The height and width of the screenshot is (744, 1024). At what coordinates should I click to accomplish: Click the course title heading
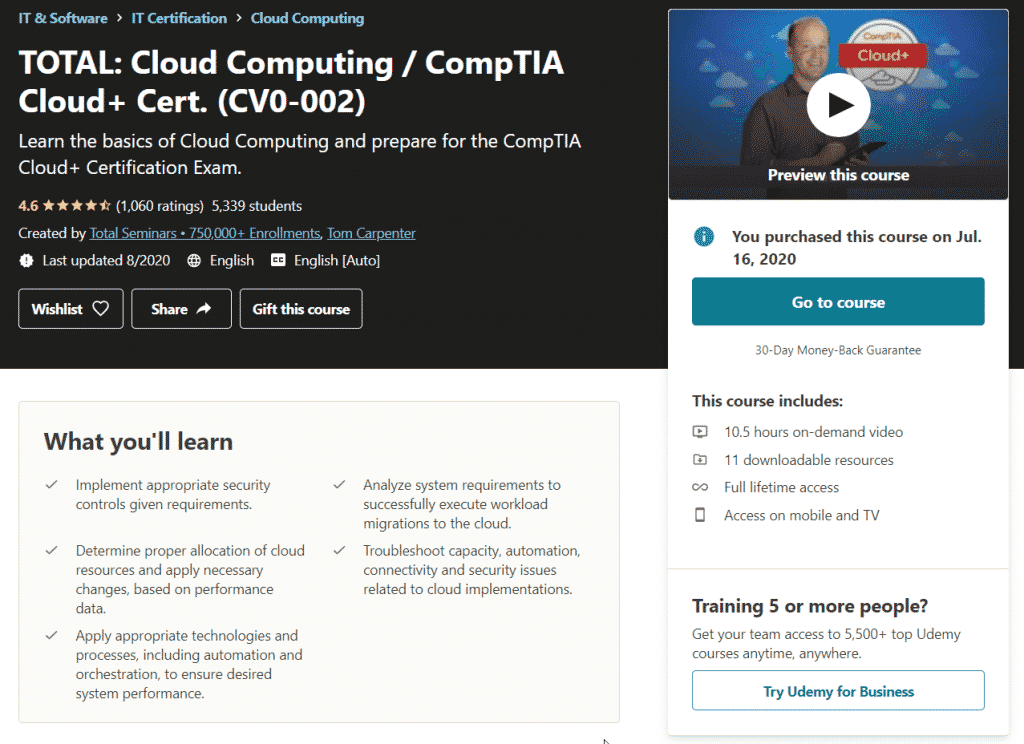click(291, 82)
